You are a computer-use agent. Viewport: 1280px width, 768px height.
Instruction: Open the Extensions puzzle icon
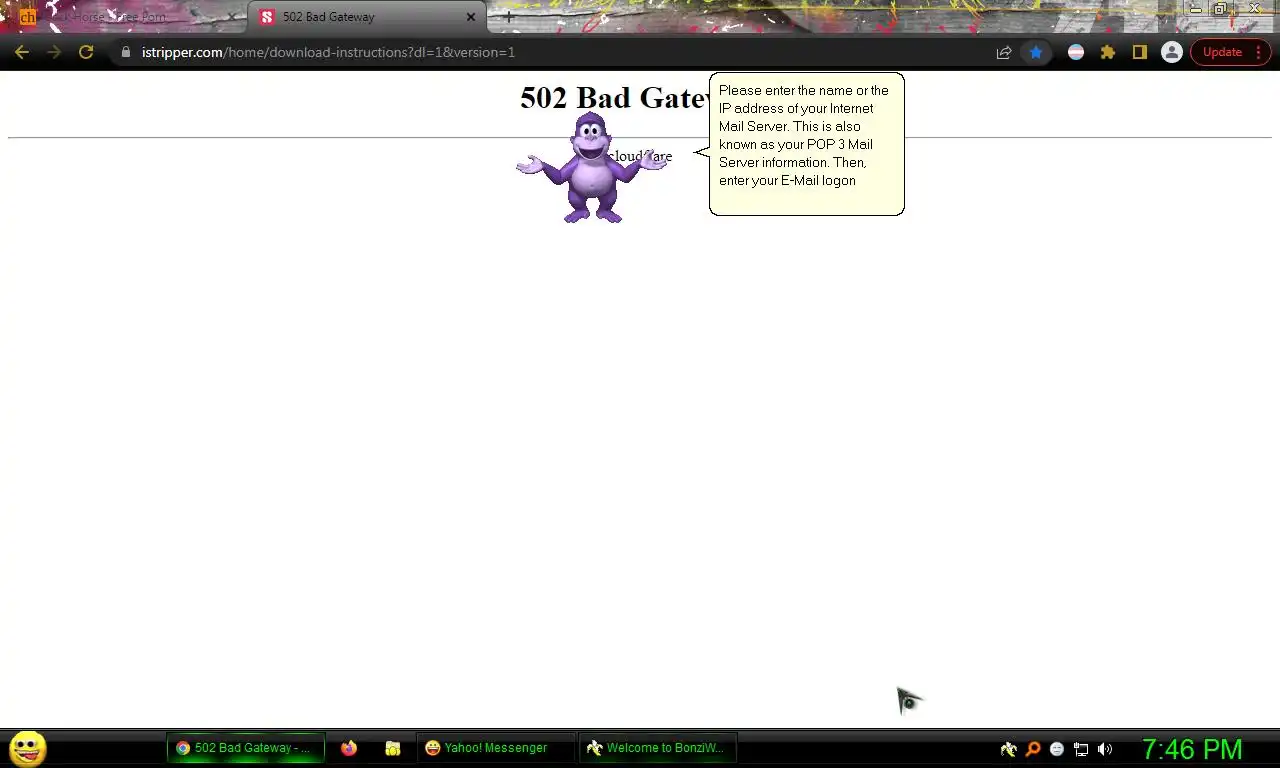tap(1108, 52)
